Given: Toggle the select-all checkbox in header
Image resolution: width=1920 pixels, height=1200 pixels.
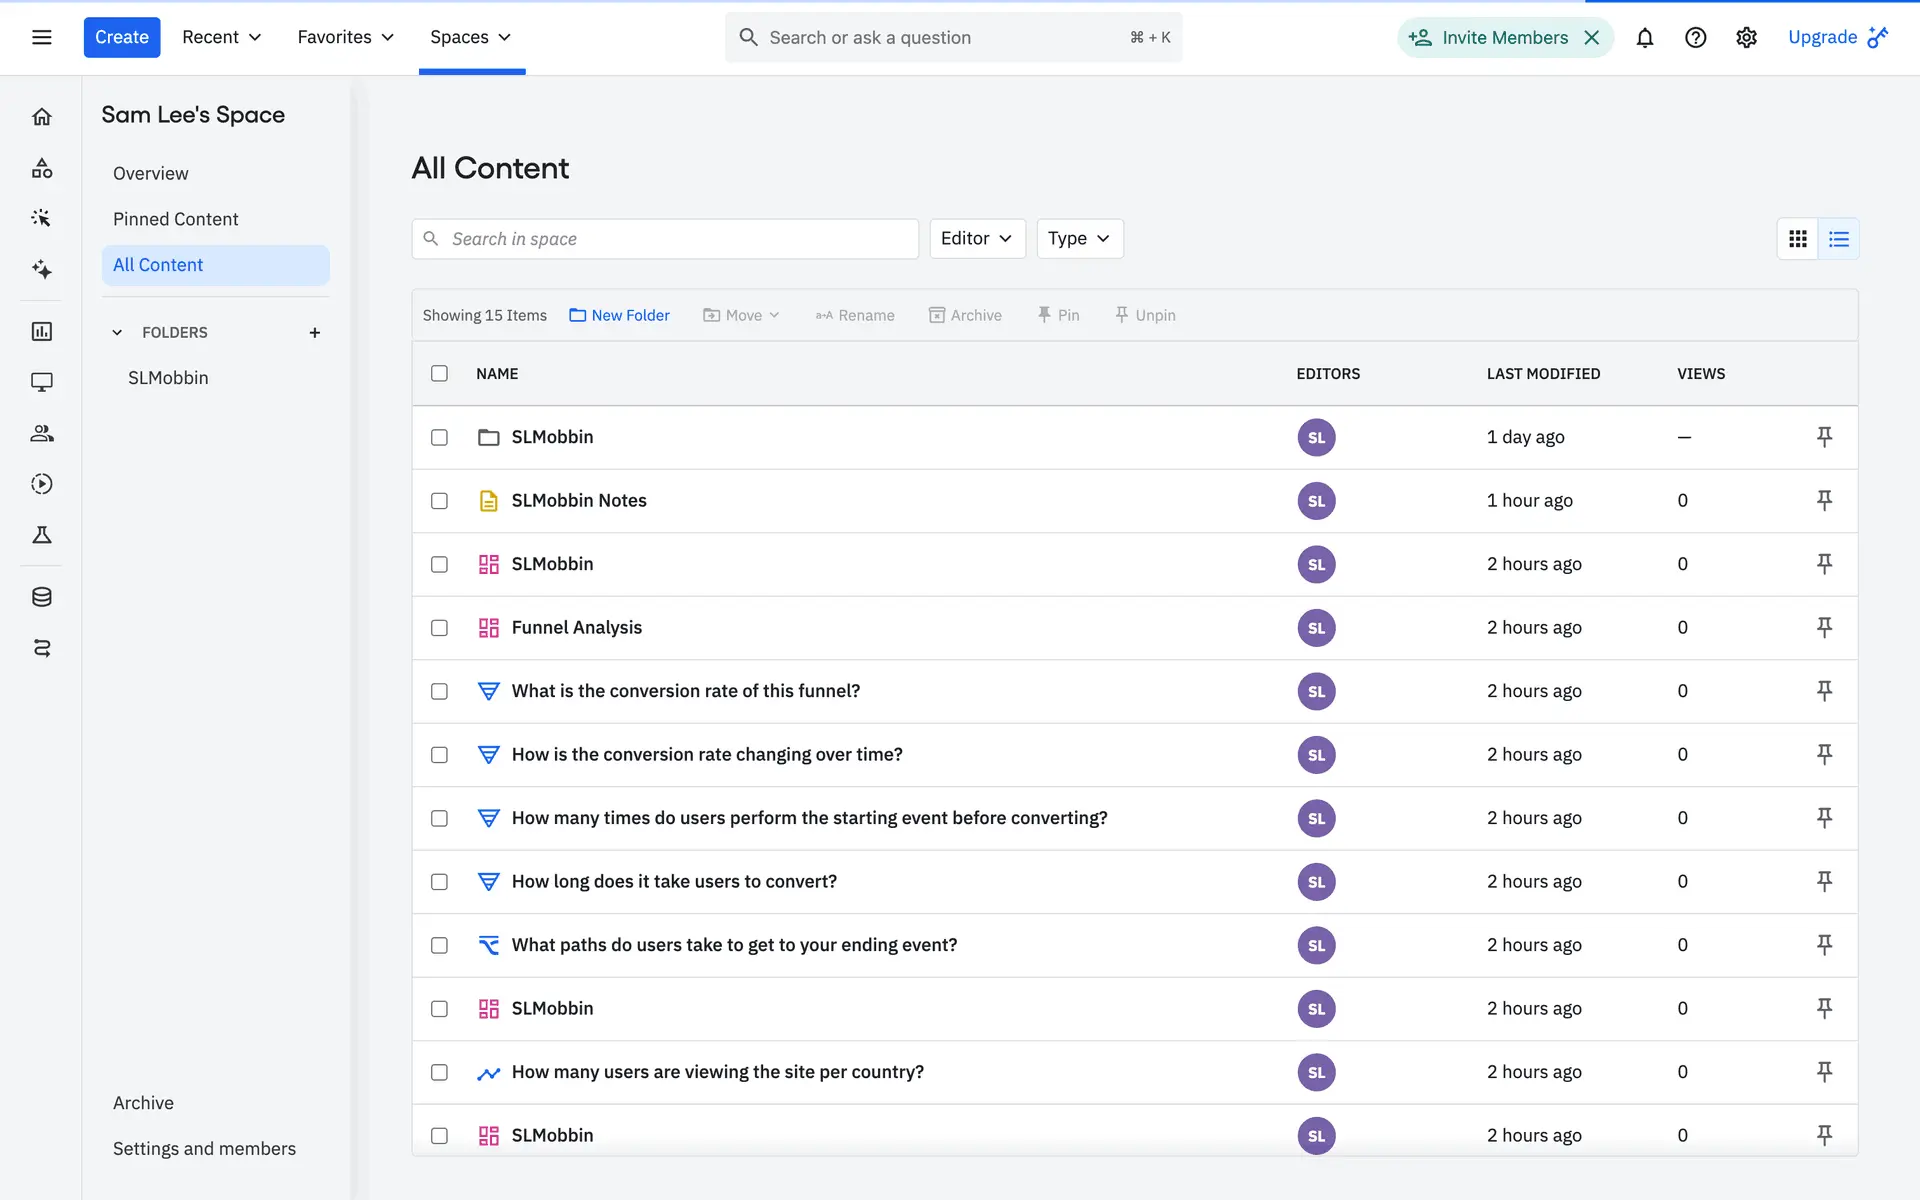Looking at the screenshot, I should coord(439,373).
